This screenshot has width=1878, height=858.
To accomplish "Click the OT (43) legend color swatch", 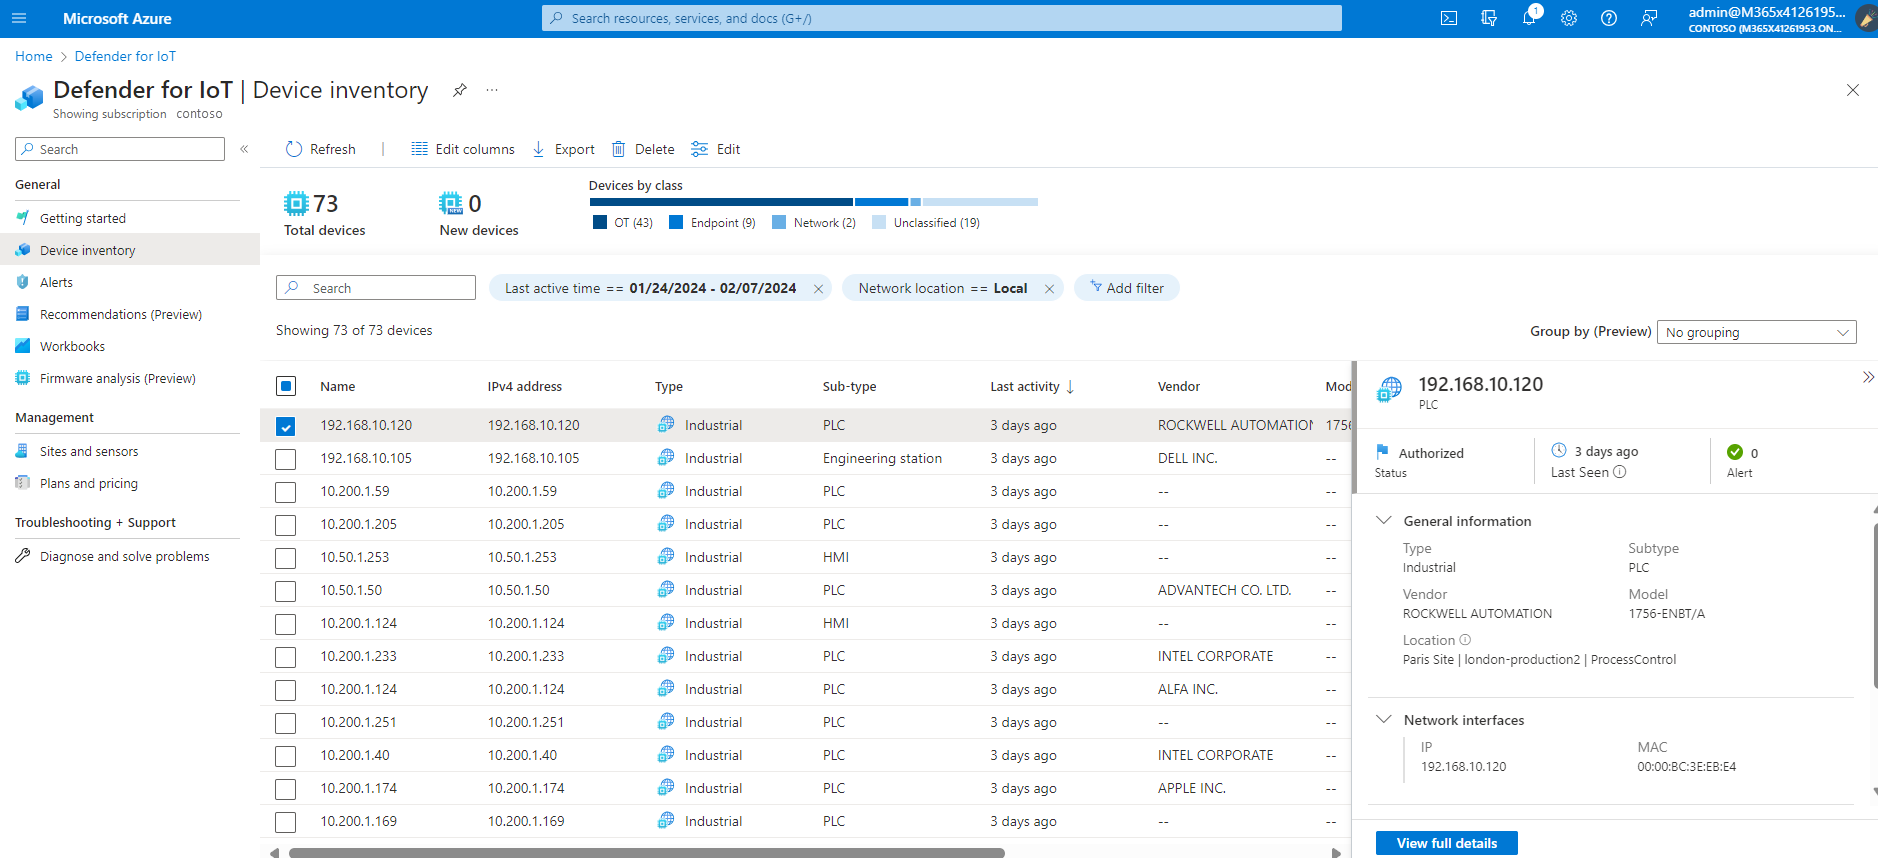I will 600,223.
